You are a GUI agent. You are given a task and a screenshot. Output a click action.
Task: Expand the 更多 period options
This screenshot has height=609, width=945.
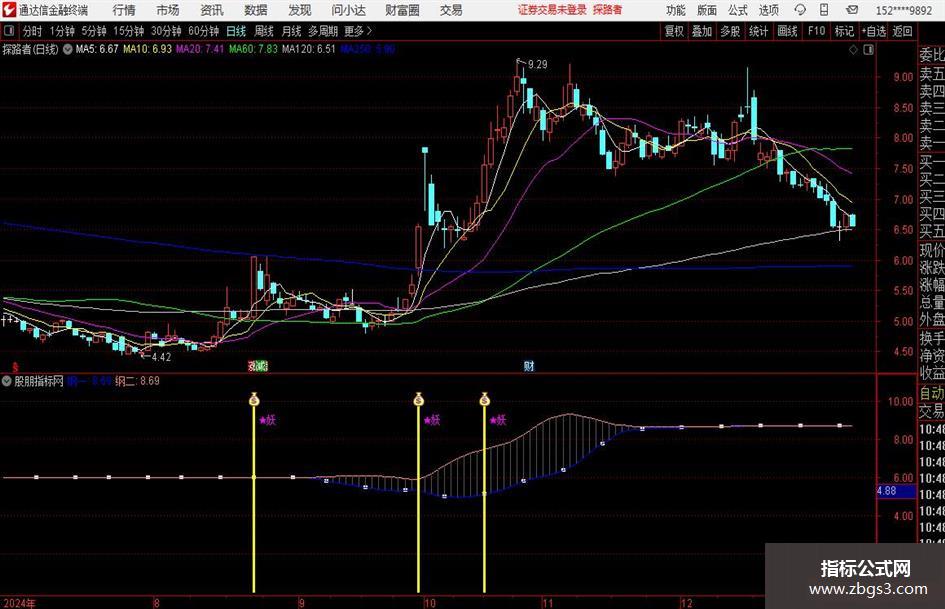click(x=359, y=31)
